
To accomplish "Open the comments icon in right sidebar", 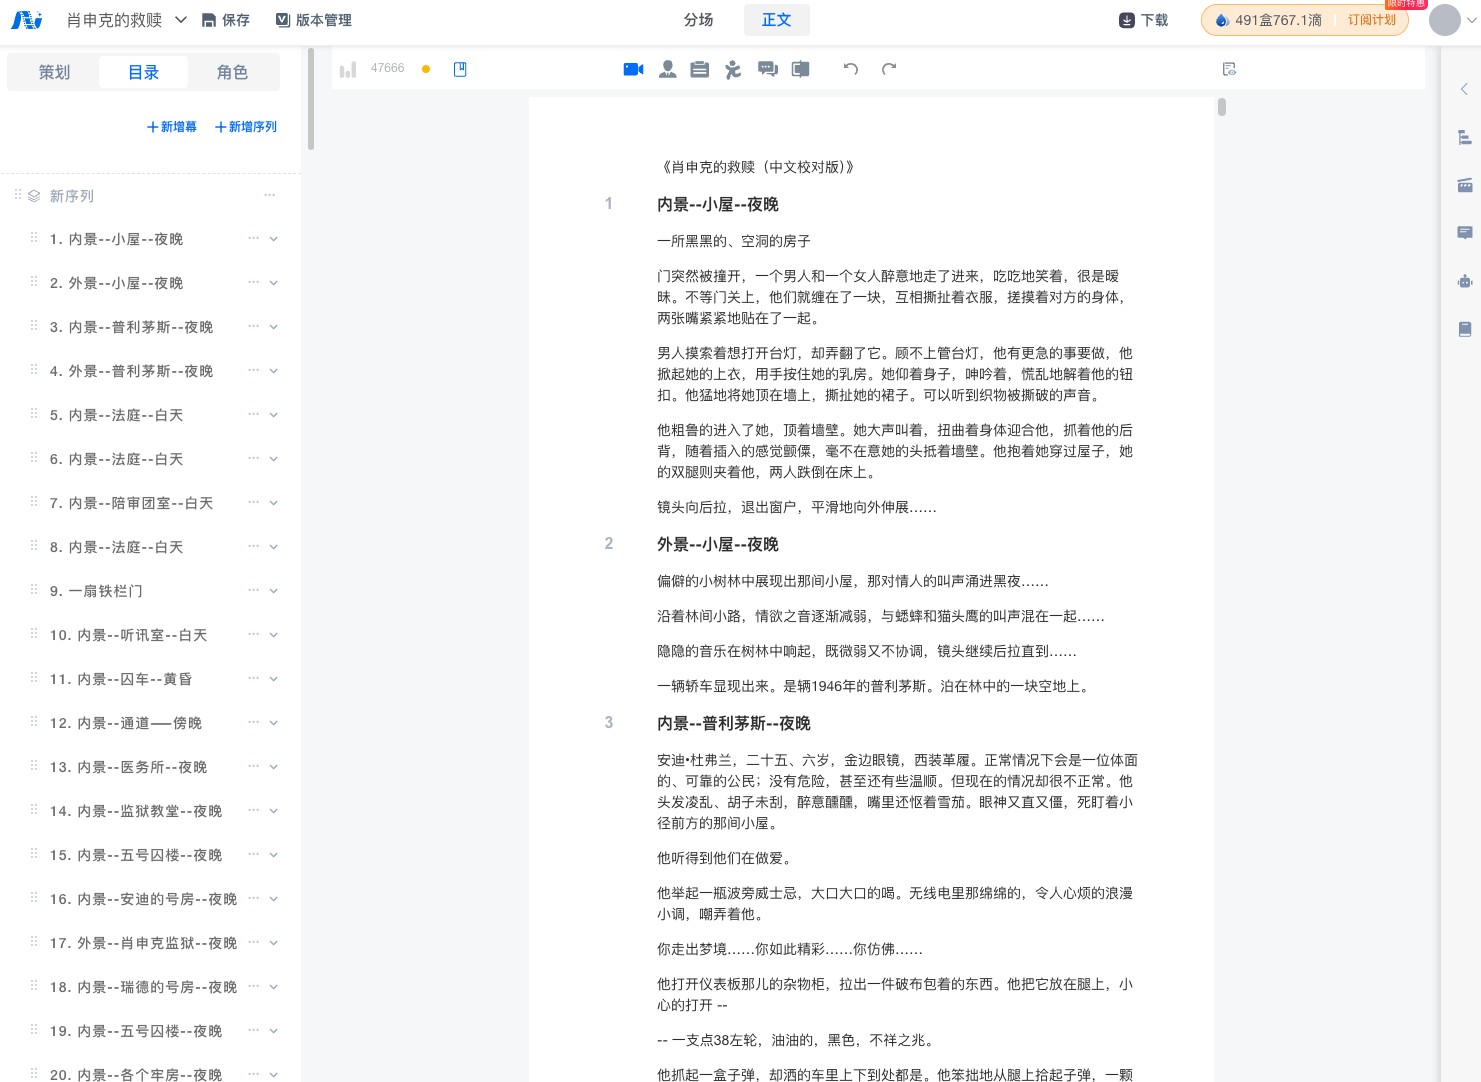I will click(1465, 233).
